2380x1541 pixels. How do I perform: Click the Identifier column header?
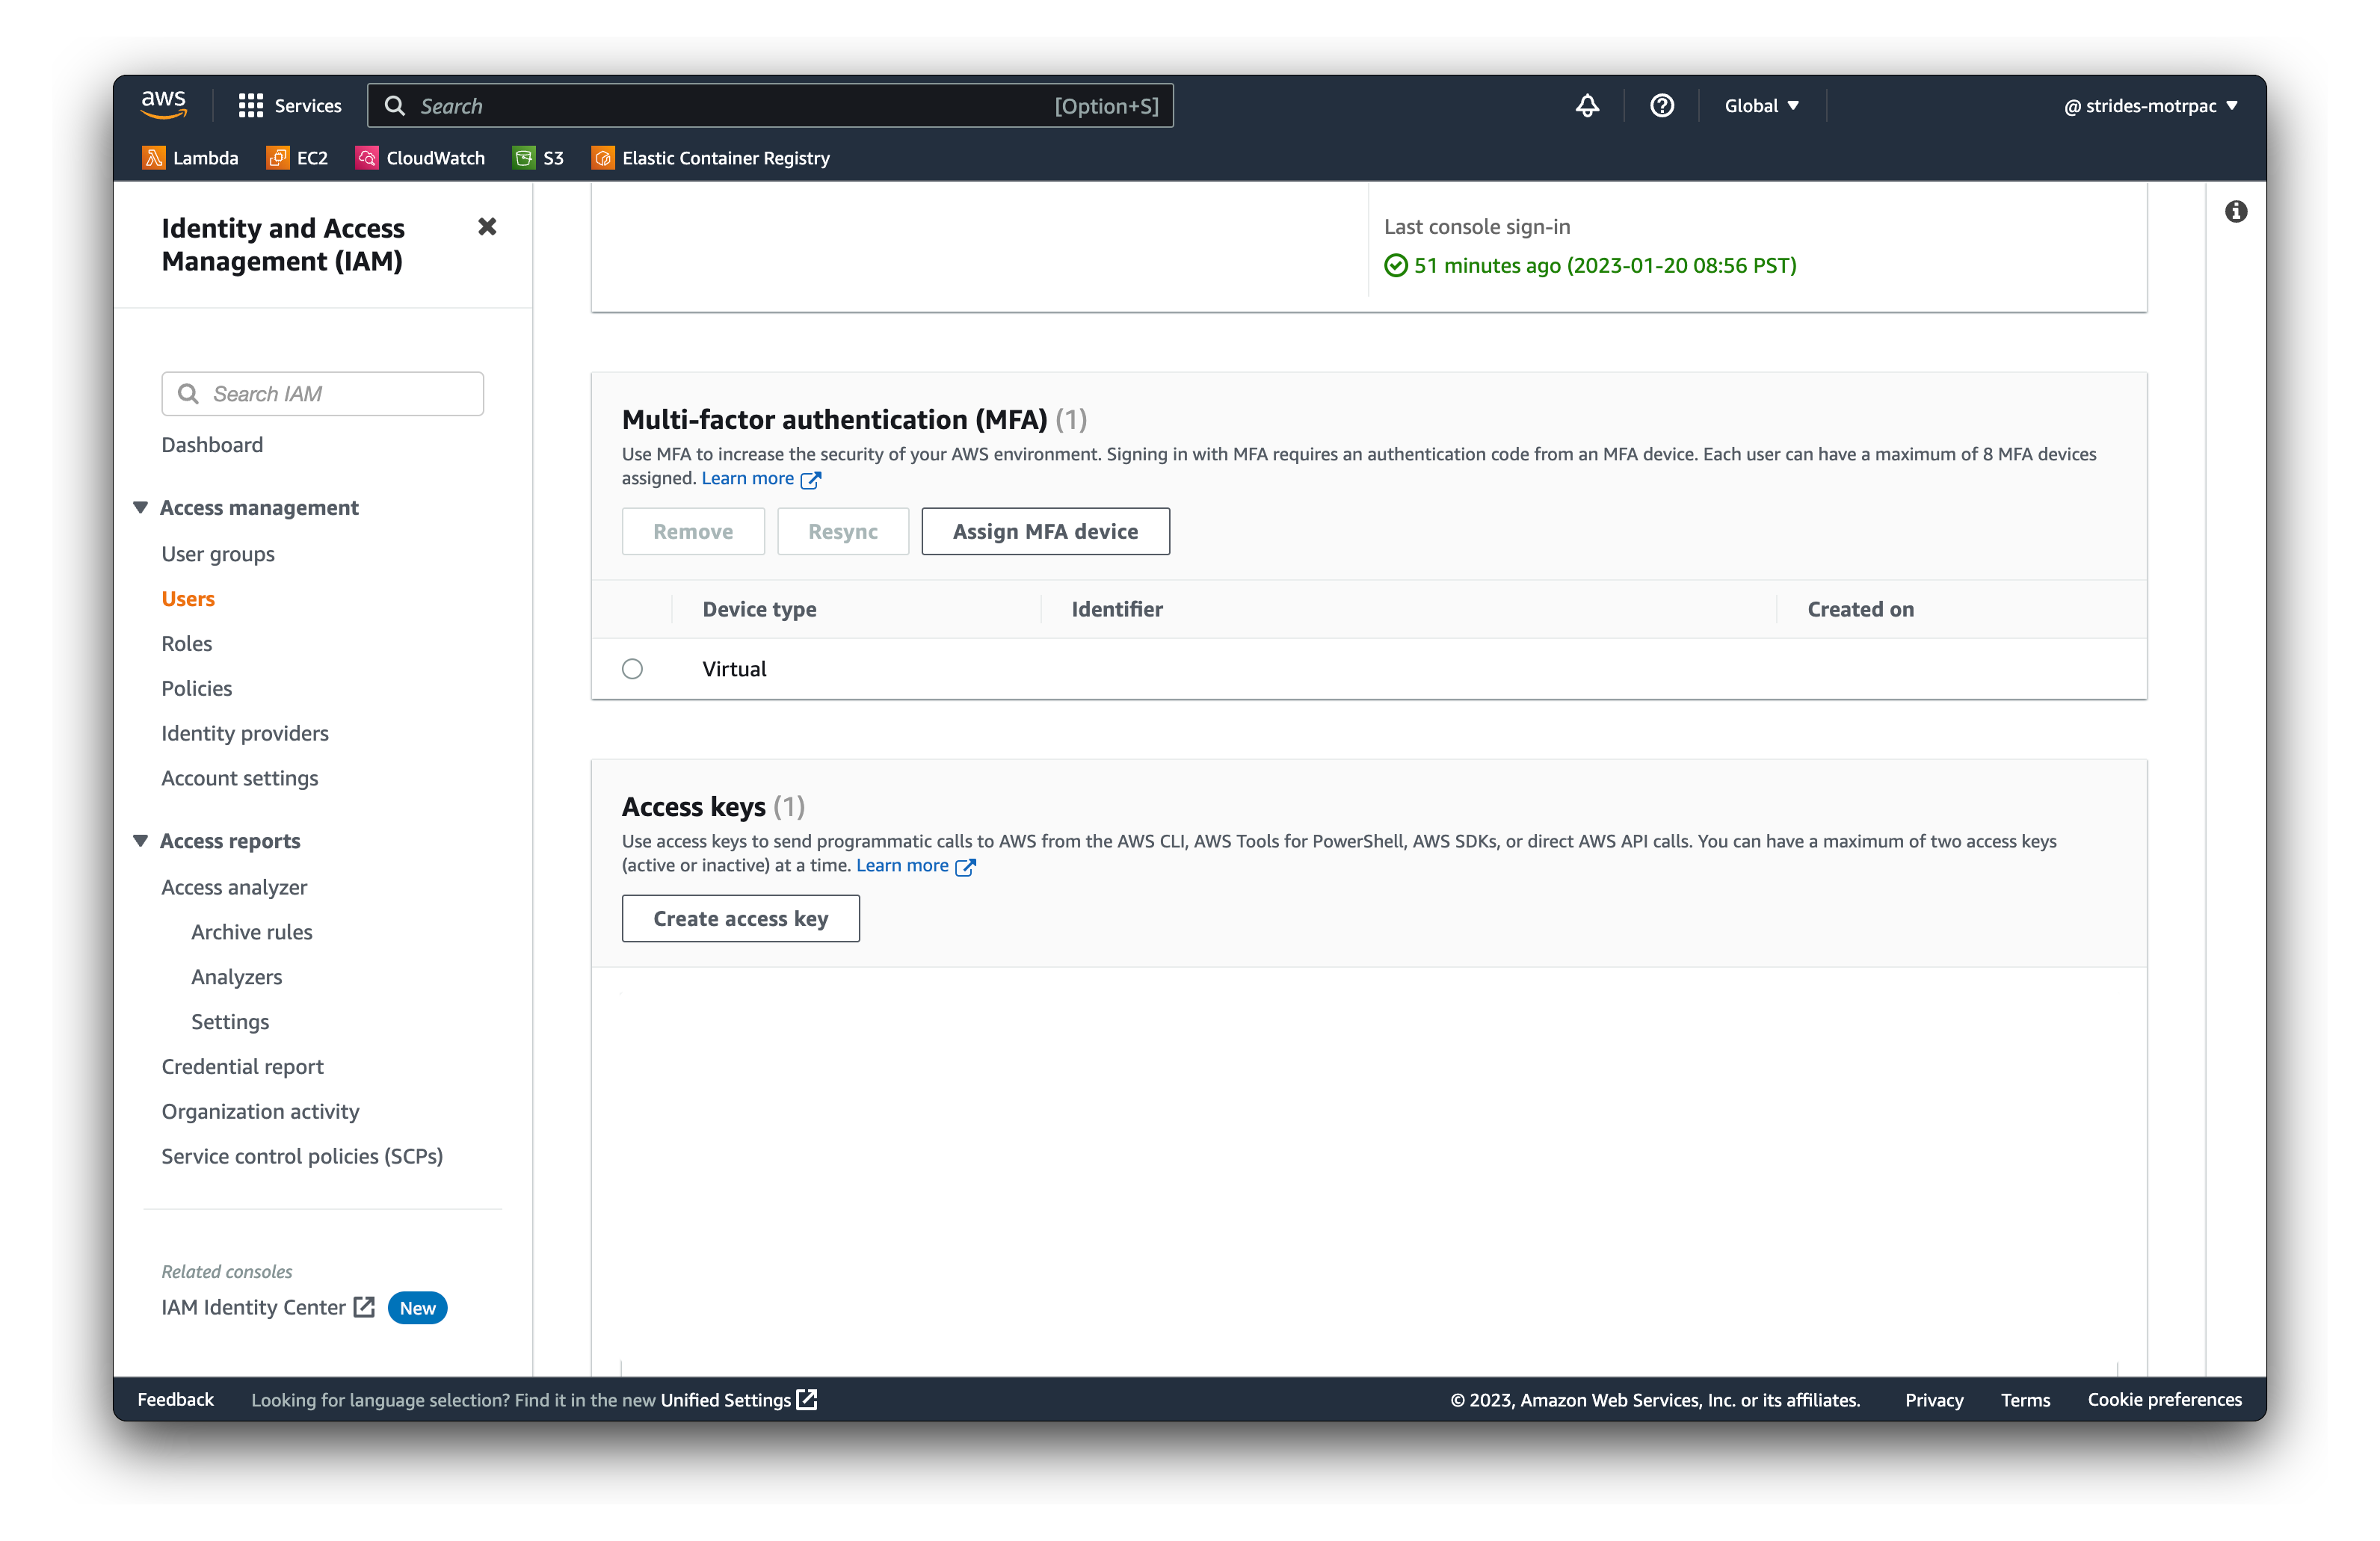pos(1117,609)
